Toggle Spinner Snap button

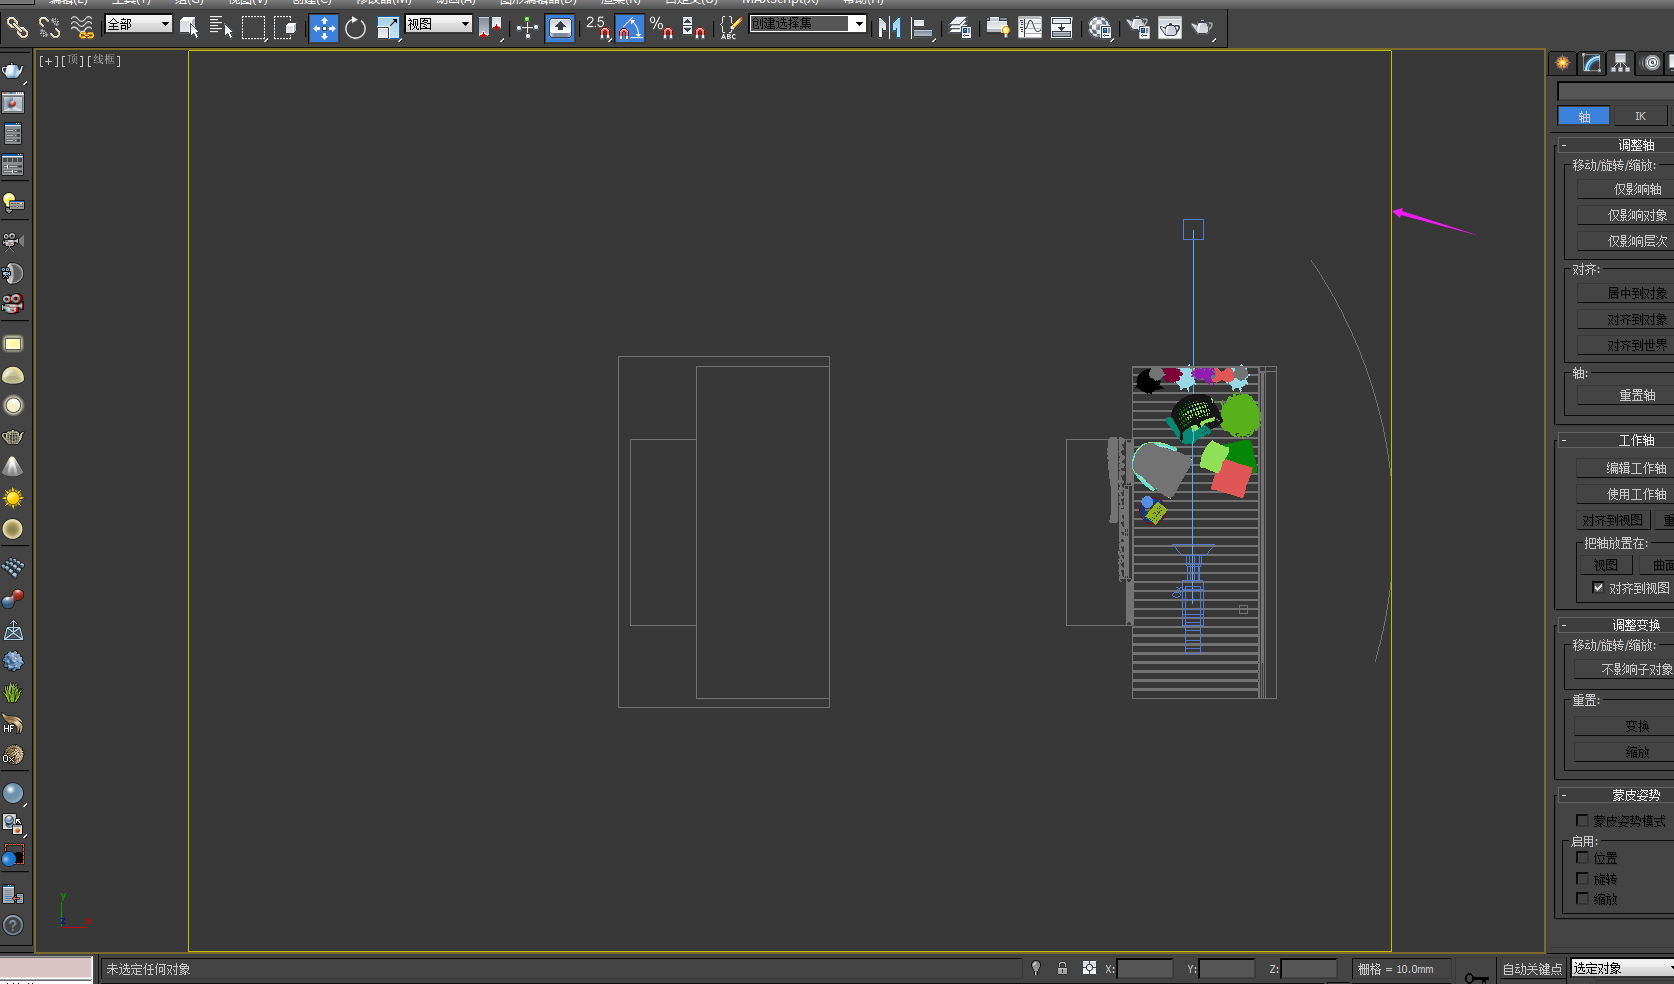pos(693,27)
